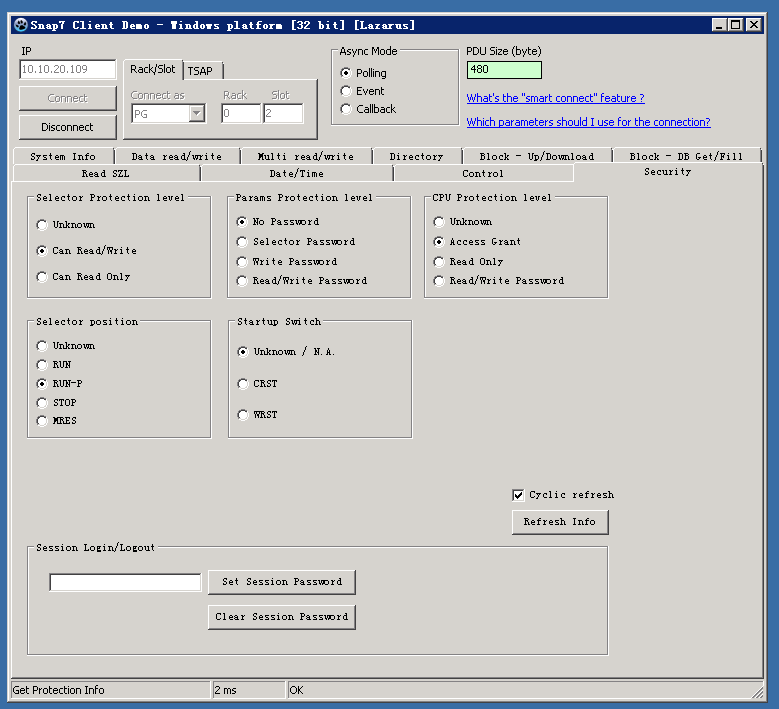Open the Block - DB Get/Fill tab
Viewport: 779px width, 709px height.
687,157
